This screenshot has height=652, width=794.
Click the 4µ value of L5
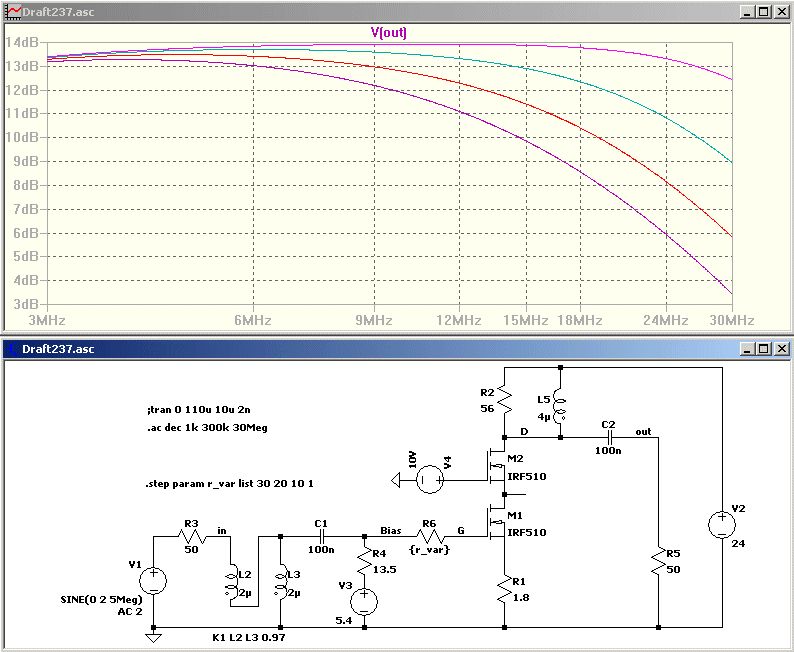(x=544, y=417)
